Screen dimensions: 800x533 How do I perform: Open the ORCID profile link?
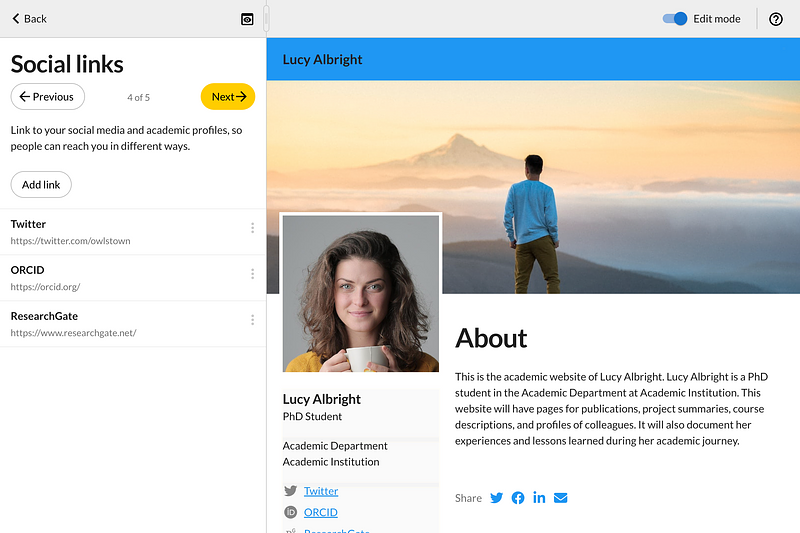(x=321, y=512)
